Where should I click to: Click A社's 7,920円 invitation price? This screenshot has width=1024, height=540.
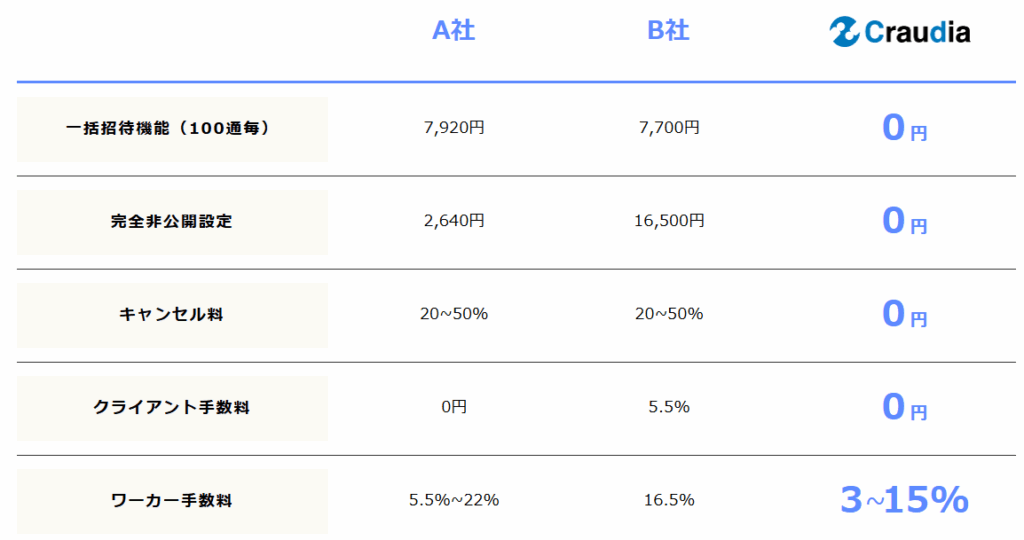(x=454, y=128)
